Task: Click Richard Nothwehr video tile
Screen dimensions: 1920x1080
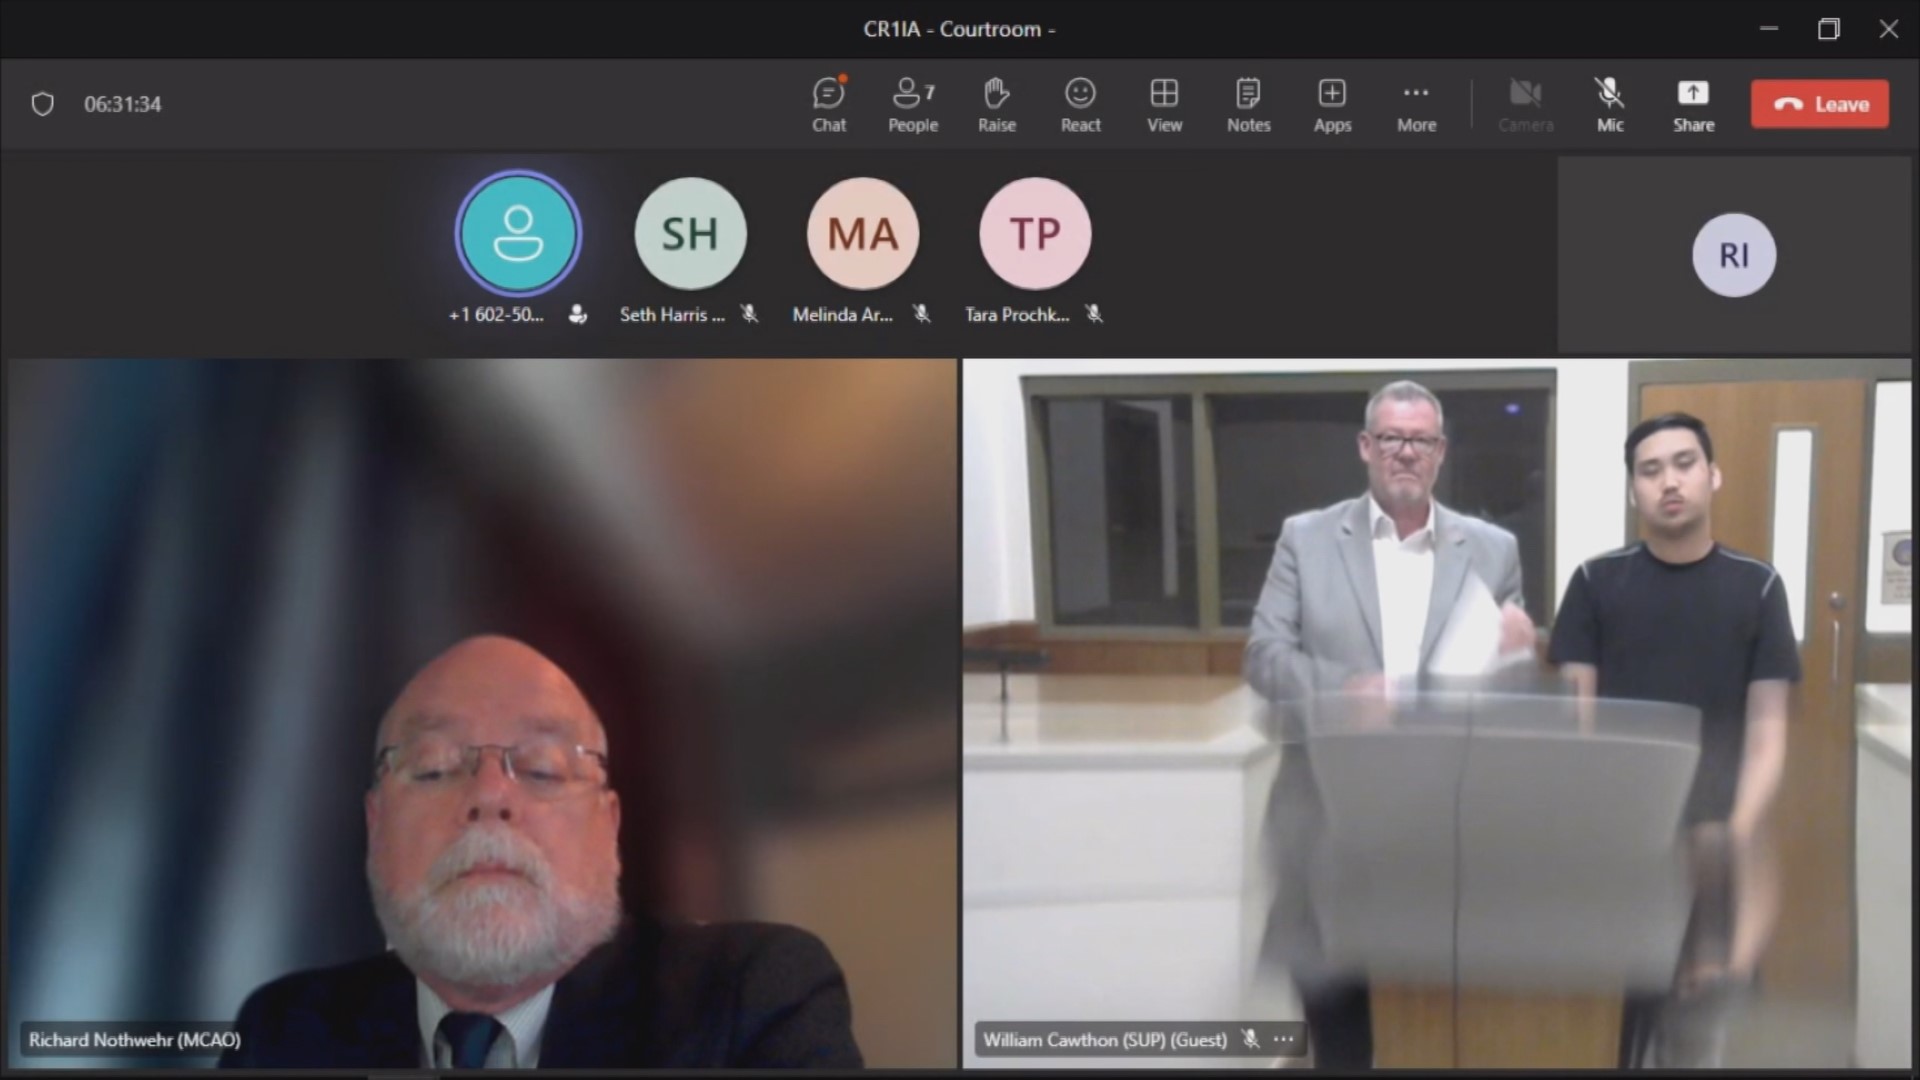Action: pyautogui.click(x=482, y=712)
